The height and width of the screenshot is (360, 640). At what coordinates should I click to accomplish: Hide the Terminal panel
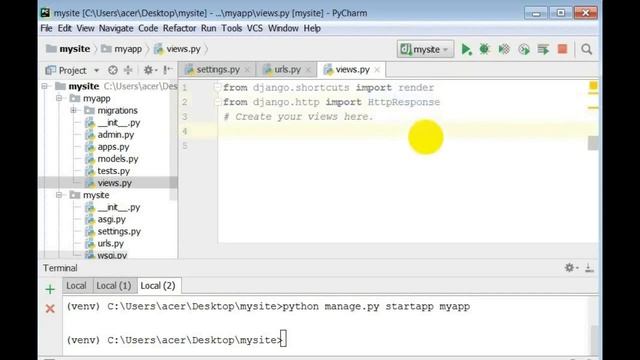(x=589, y=268)
